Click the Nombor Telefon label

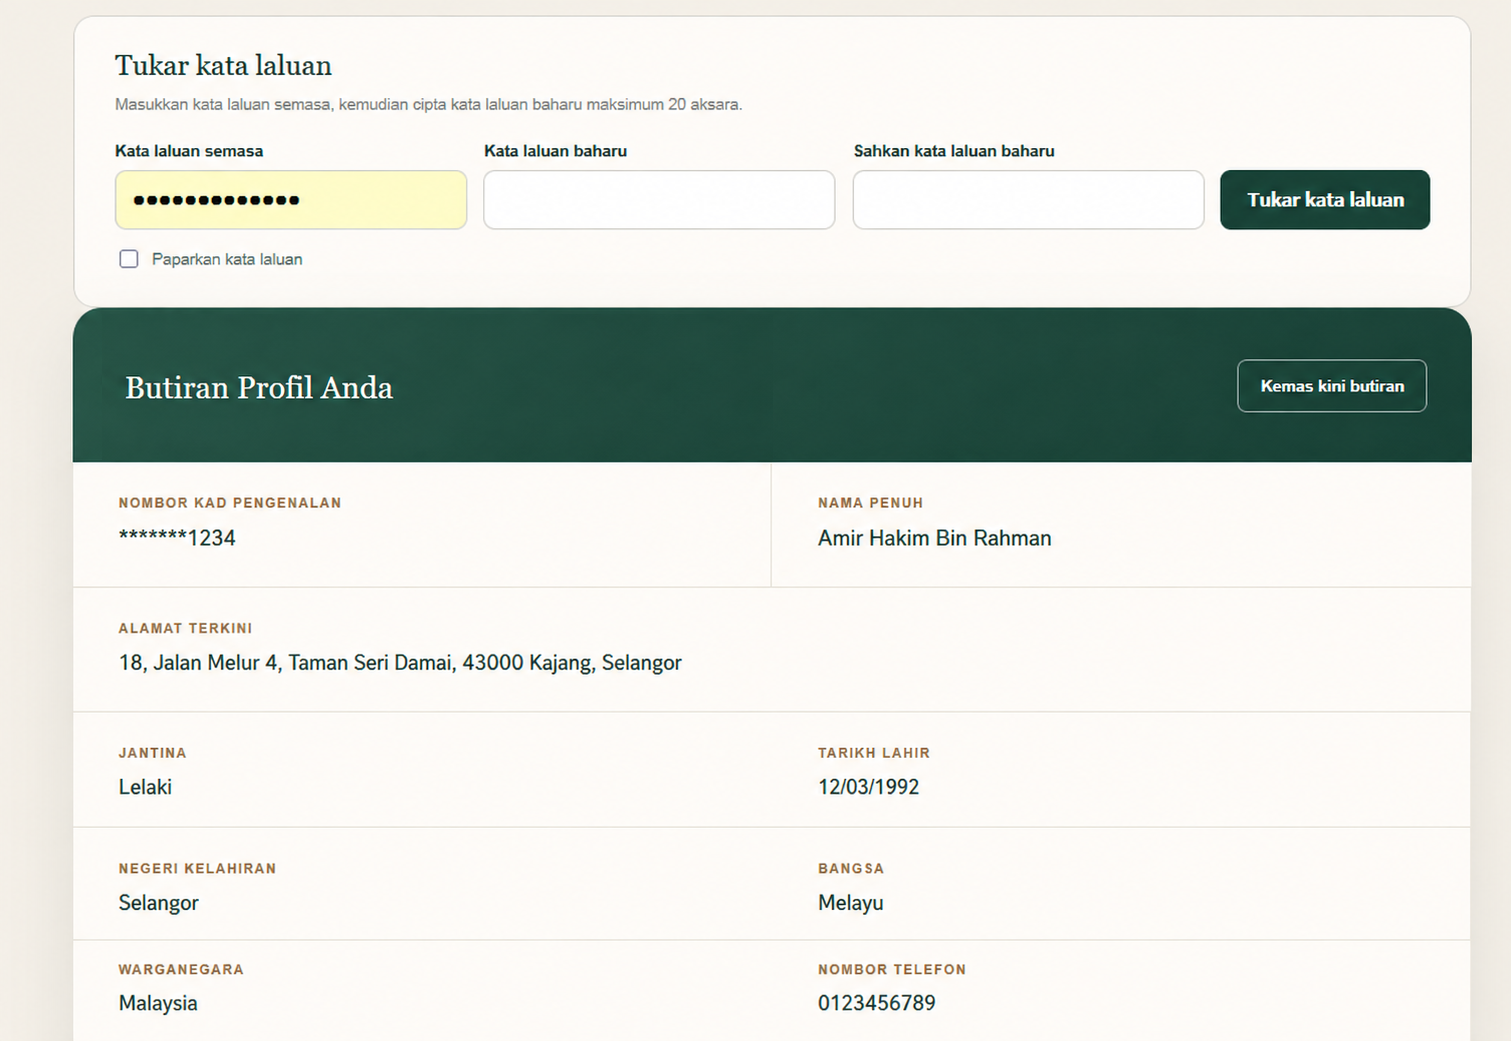coord(892,969)
